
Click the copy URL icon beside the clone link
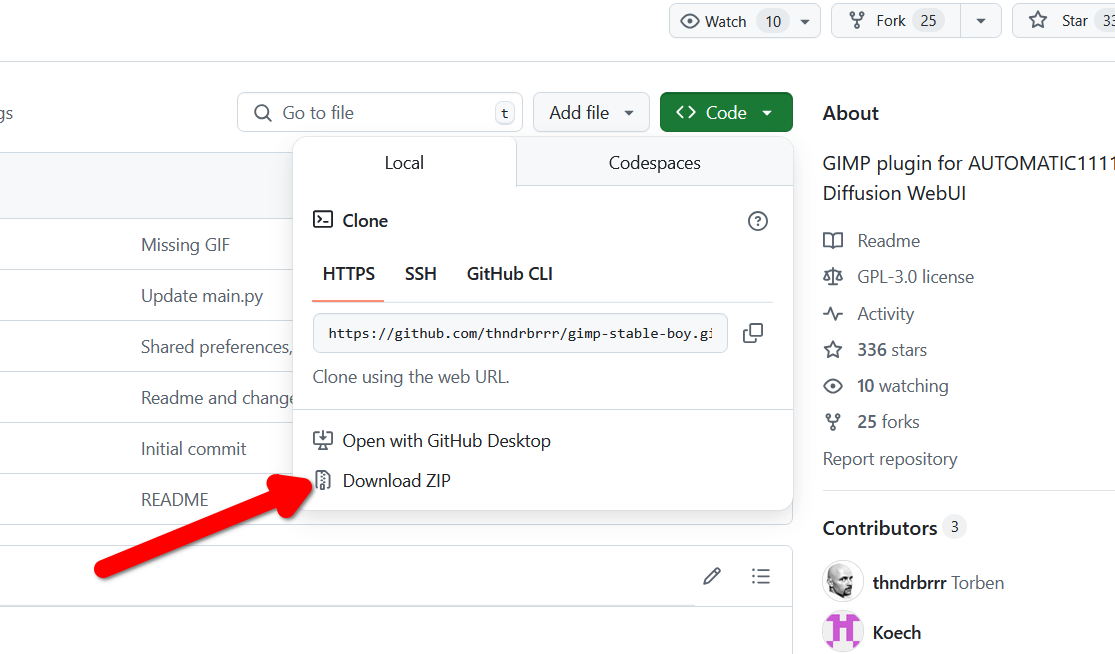pos(753,333)
